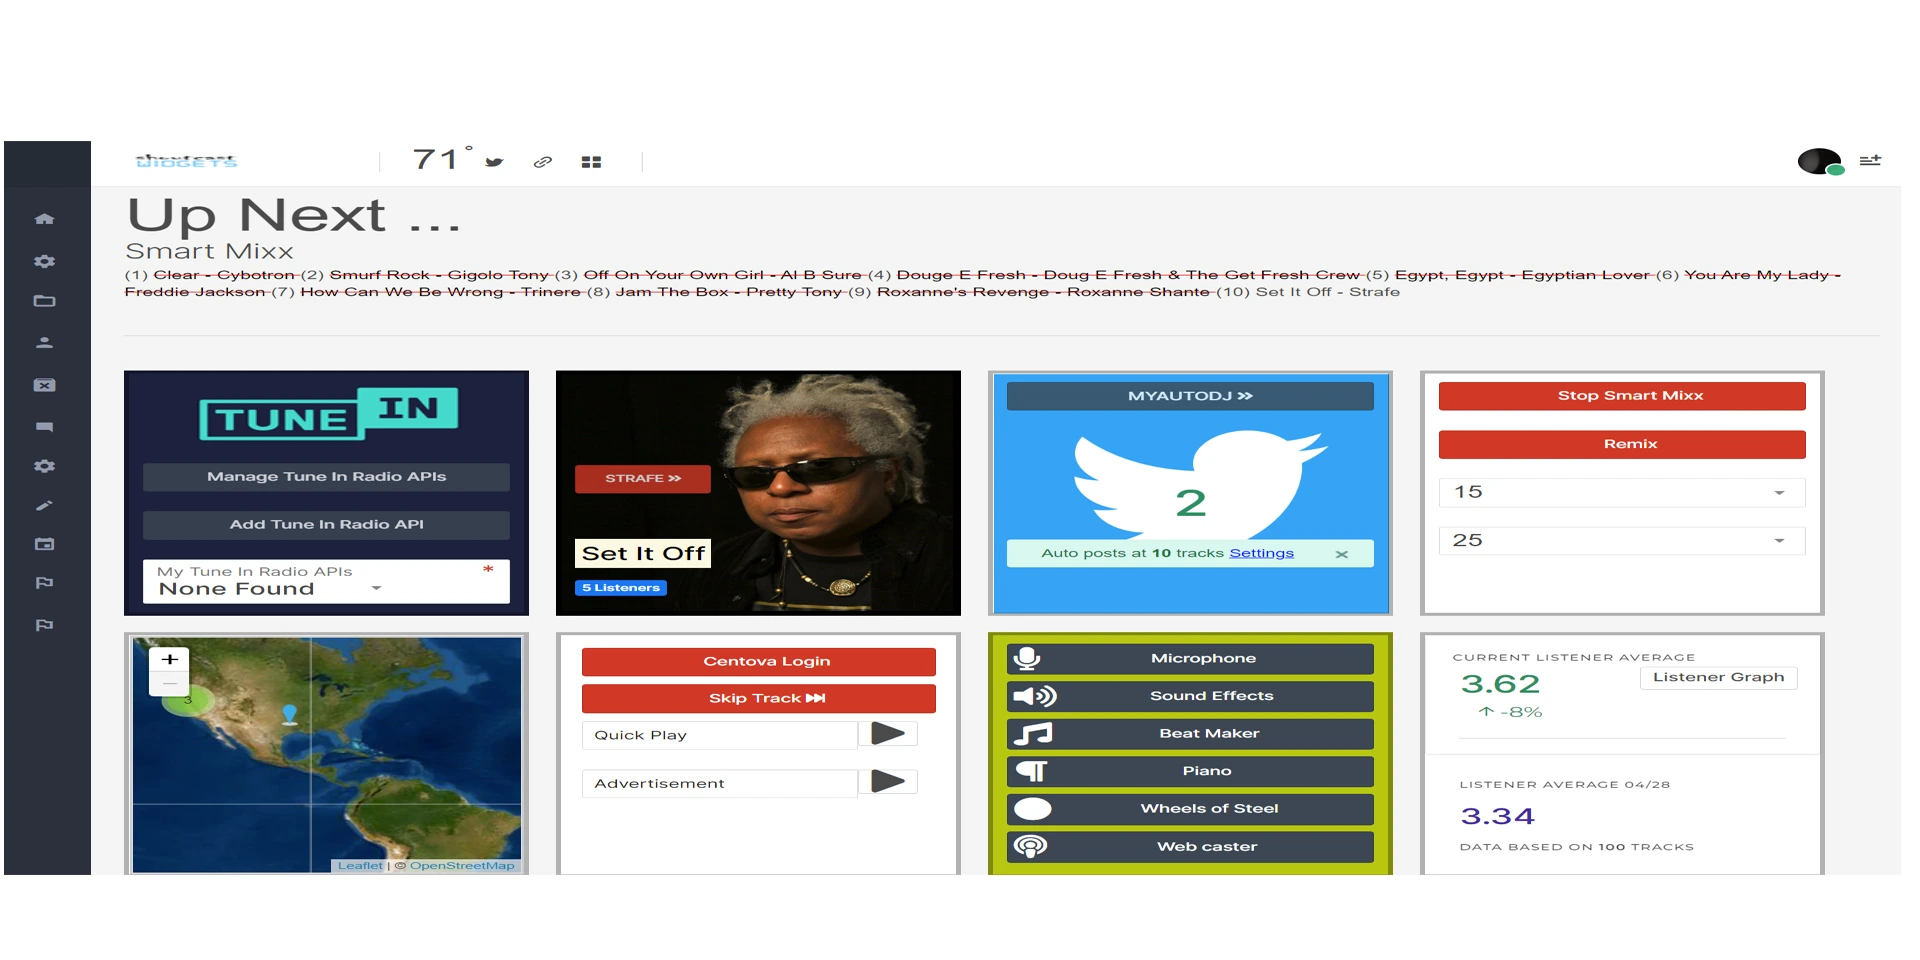
Task: Click the Remix button
Action: point(1622,444)
